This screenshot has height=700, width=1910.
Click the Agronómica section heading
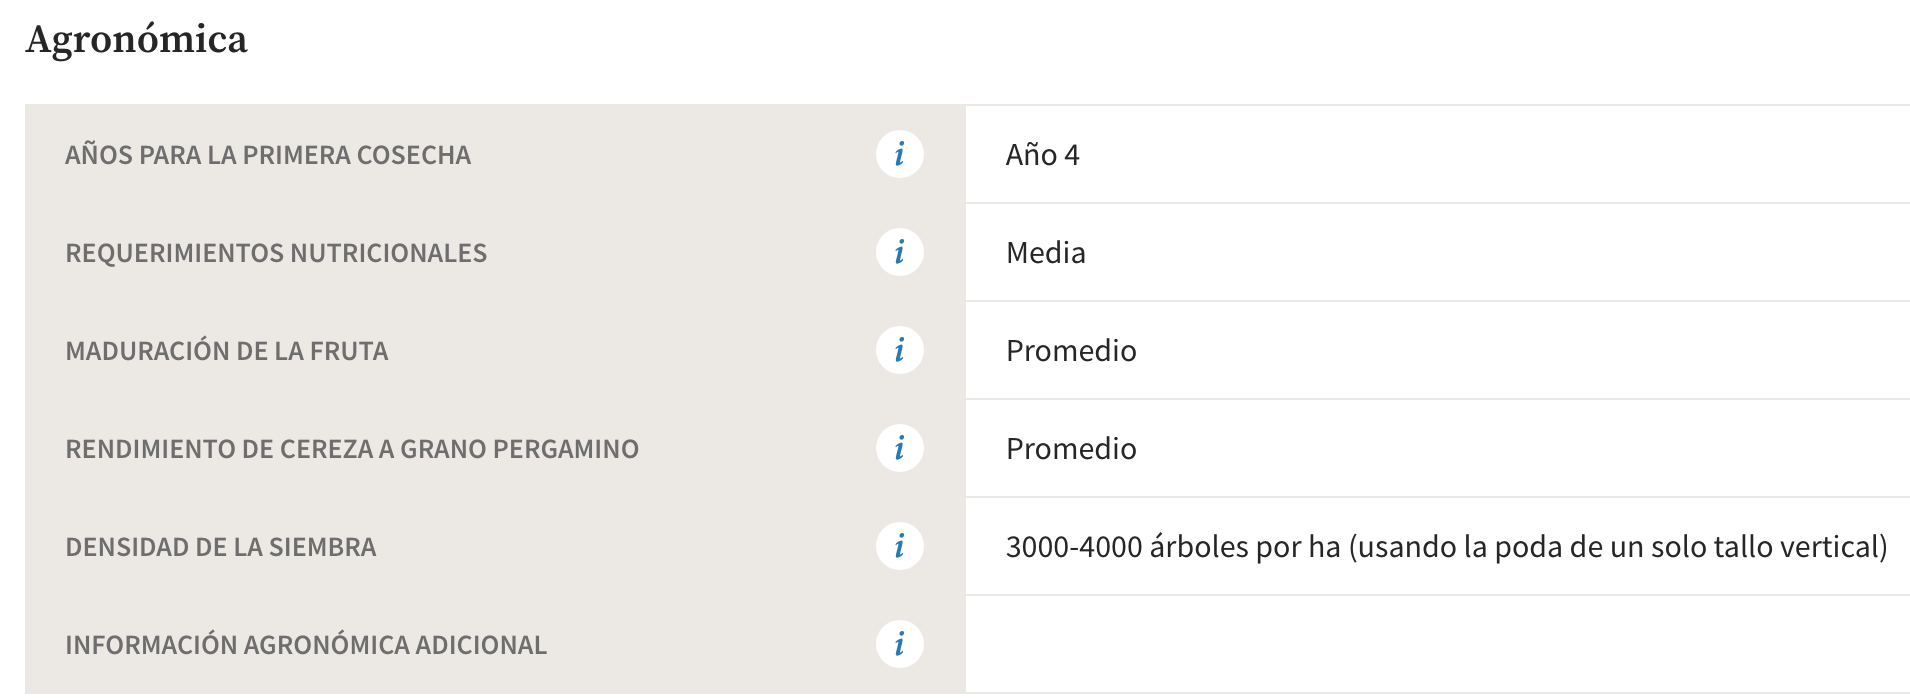[x=137, y=40]
